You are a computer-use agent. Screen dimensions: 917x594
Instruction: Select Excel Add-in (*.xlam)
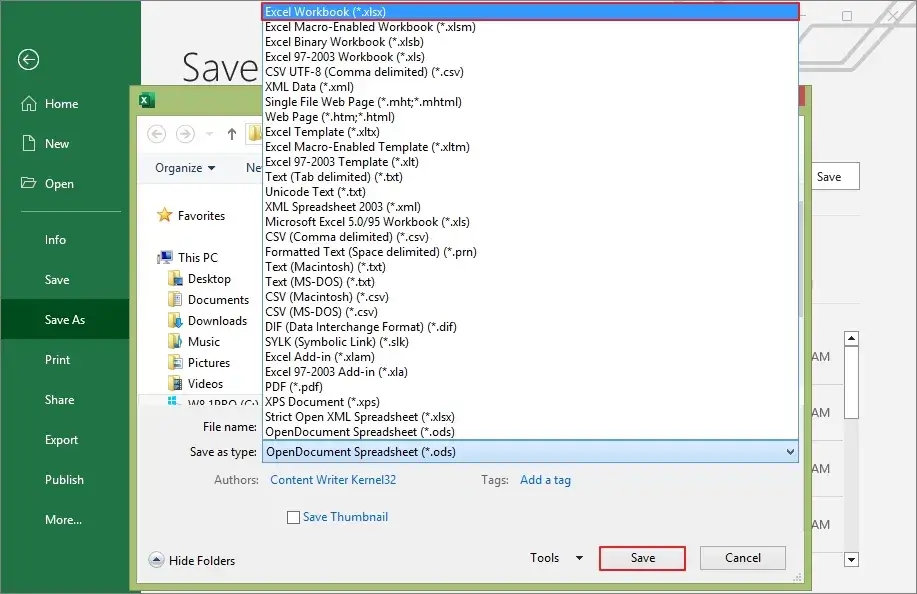tap(530, 357)
